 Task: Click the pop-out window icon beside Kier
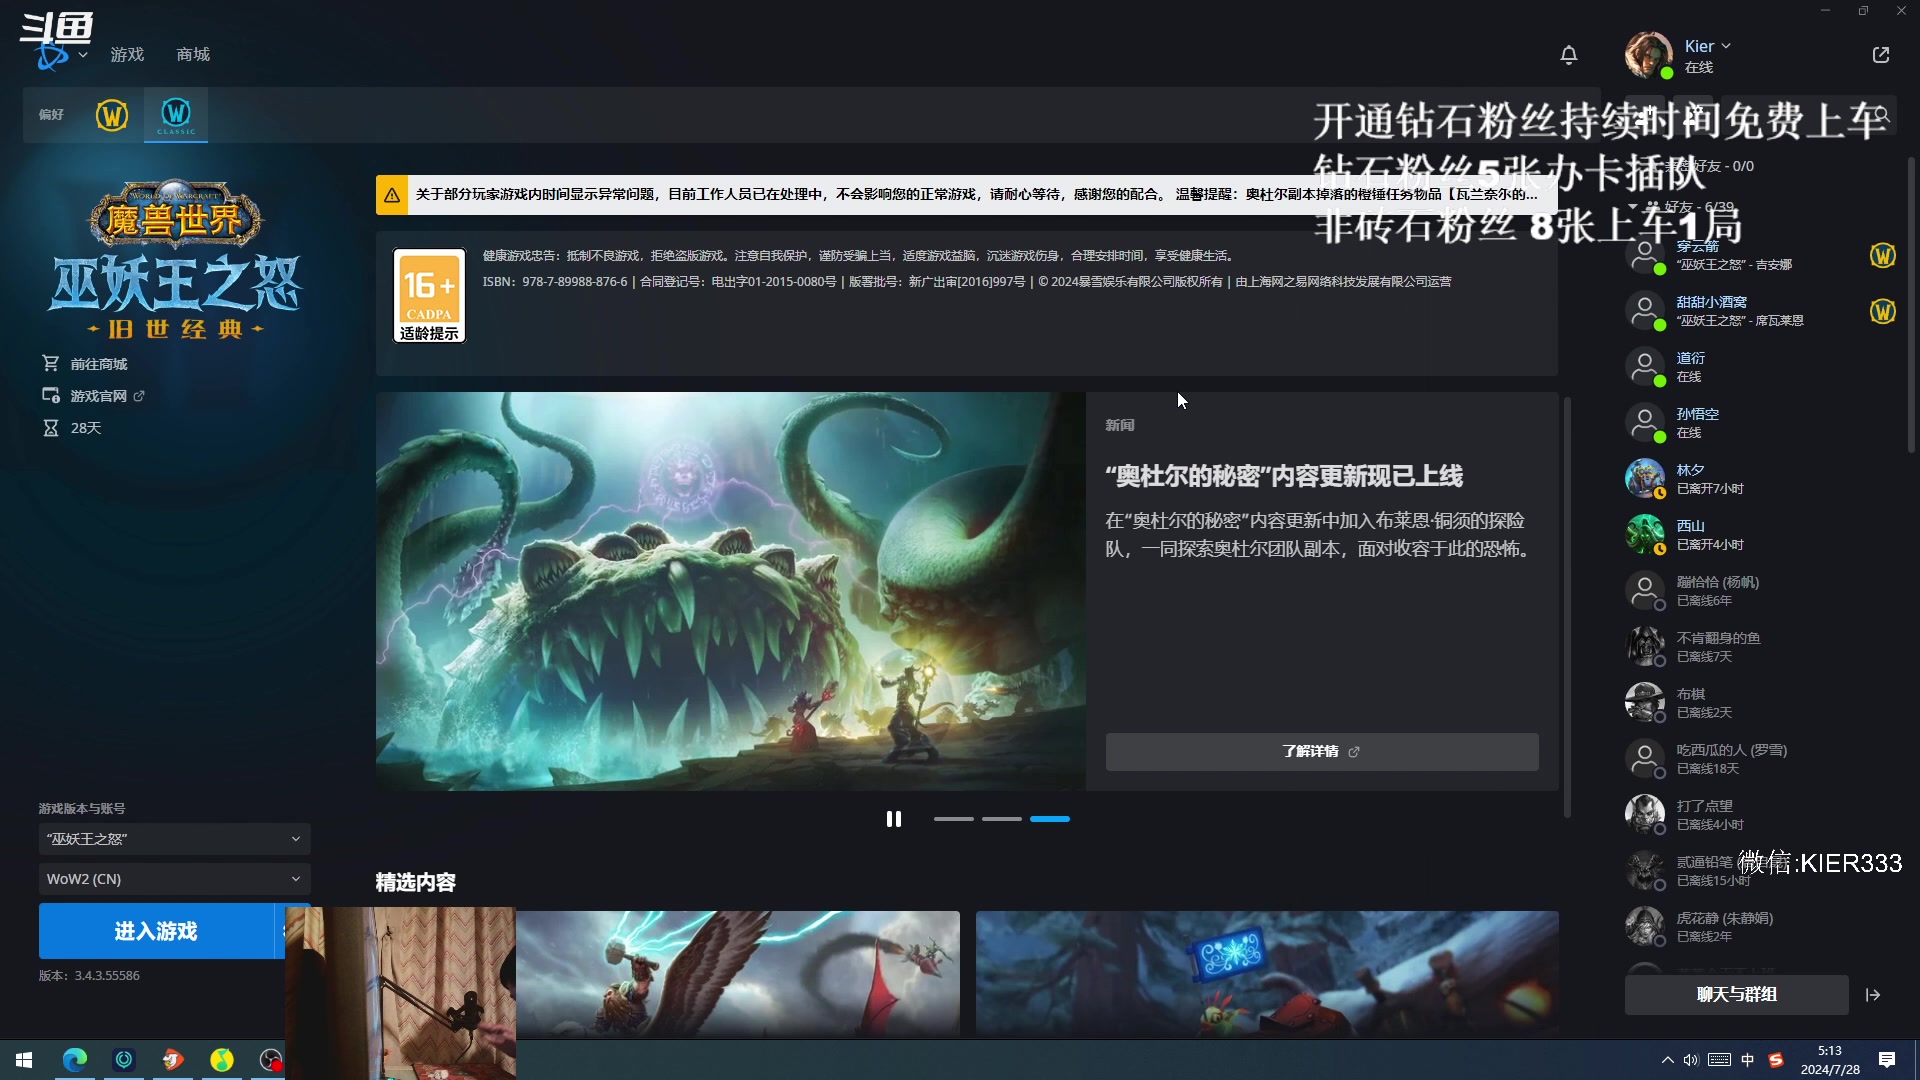point(1881,55)
